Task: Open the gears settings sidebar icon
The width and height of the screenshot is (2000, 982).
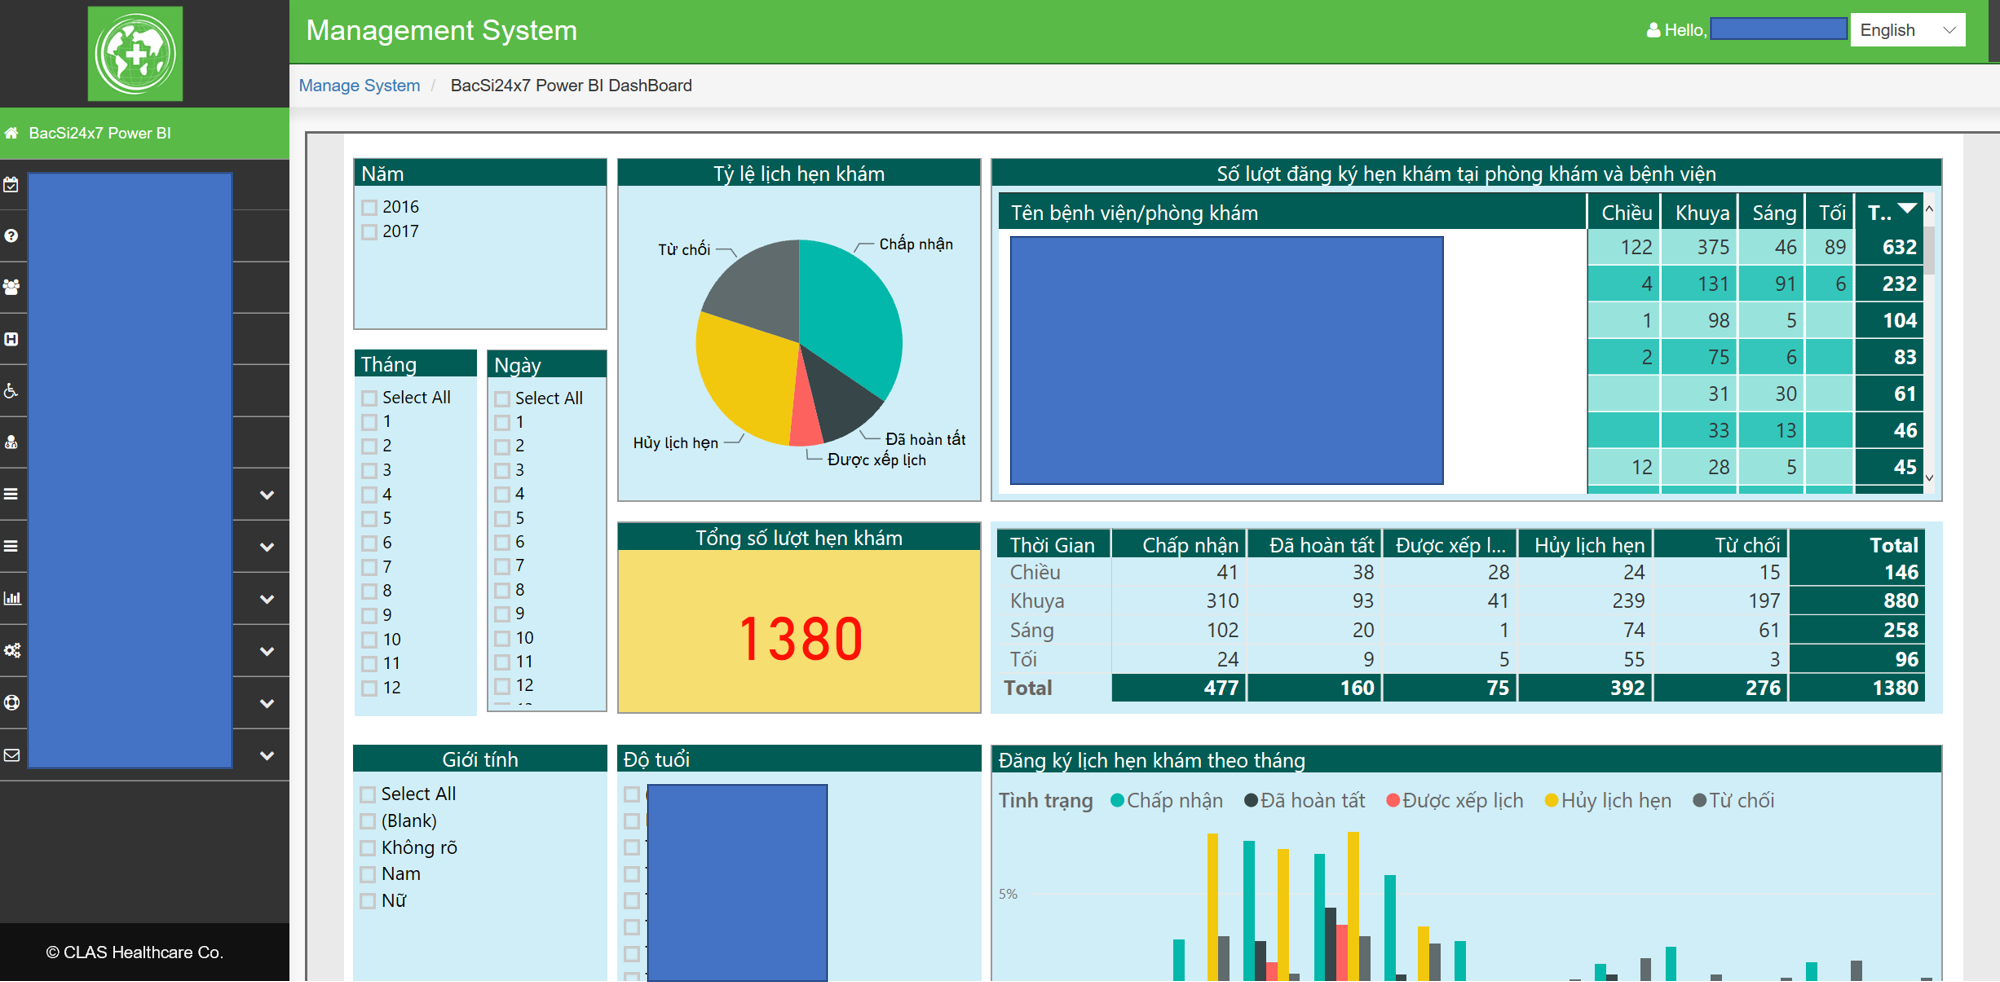Action: pyautogui.click(x=12, y=650)
